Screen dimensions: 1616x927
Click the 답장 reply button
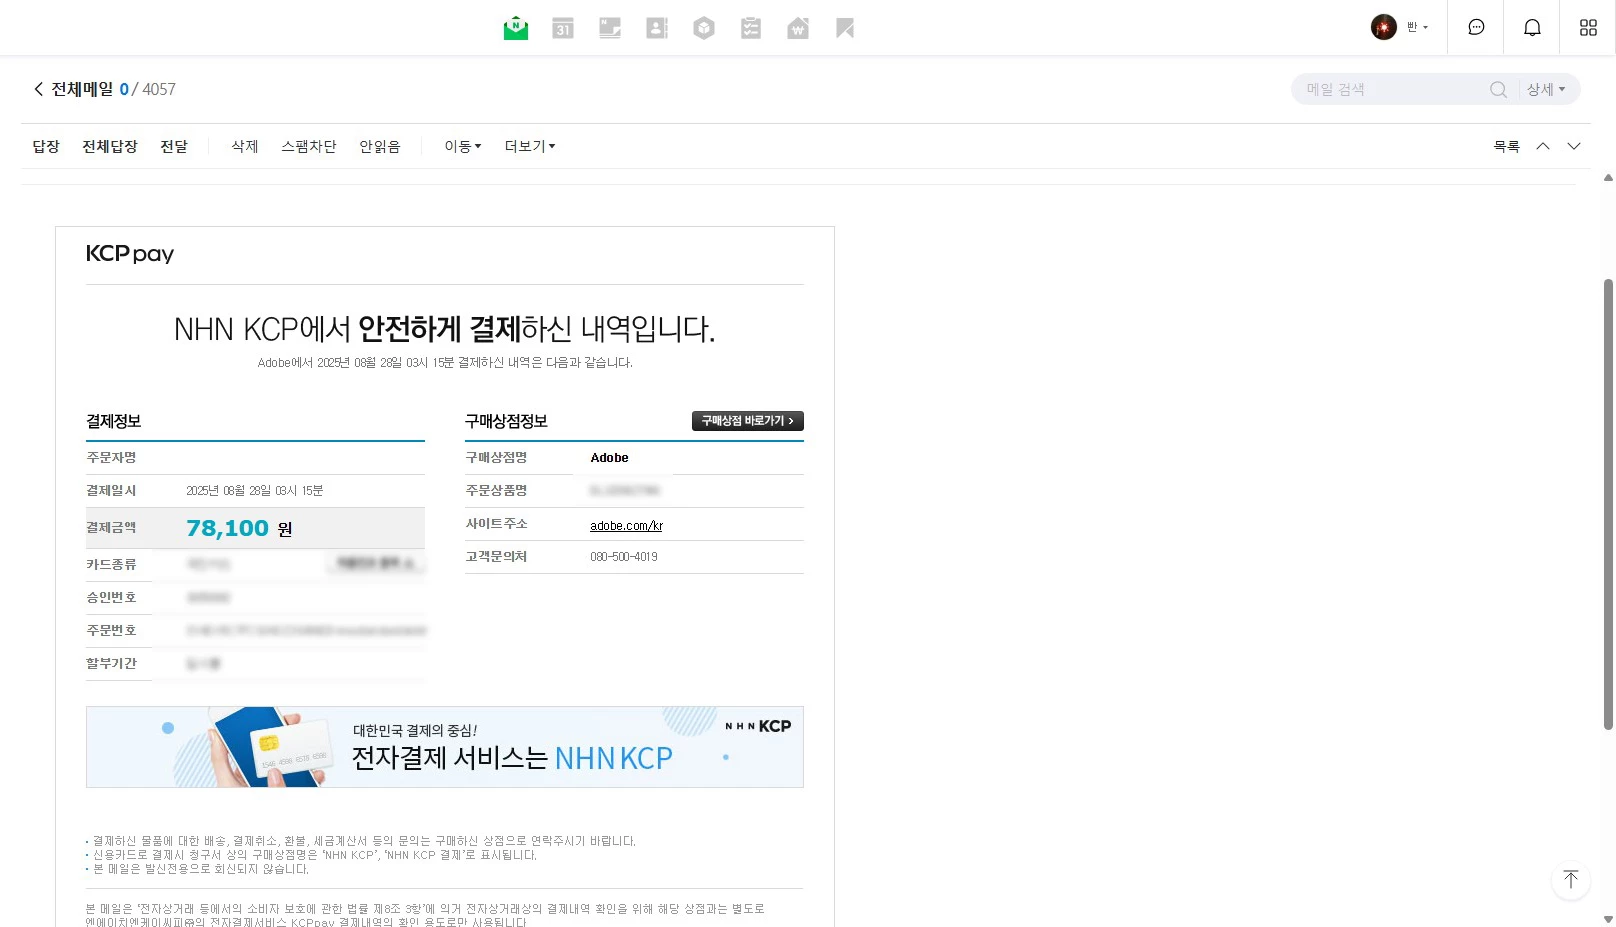46,146
